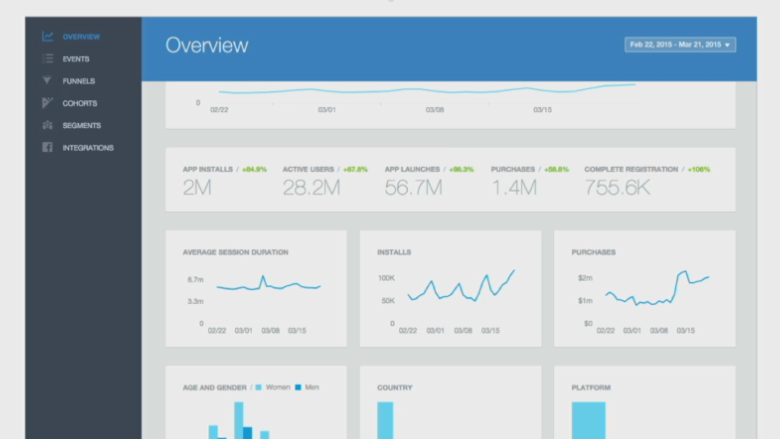The width and height of the screenshot is (780, 439).
Task: Click the Cohorts icon in sidebar
Action: [x=47, y=103]
